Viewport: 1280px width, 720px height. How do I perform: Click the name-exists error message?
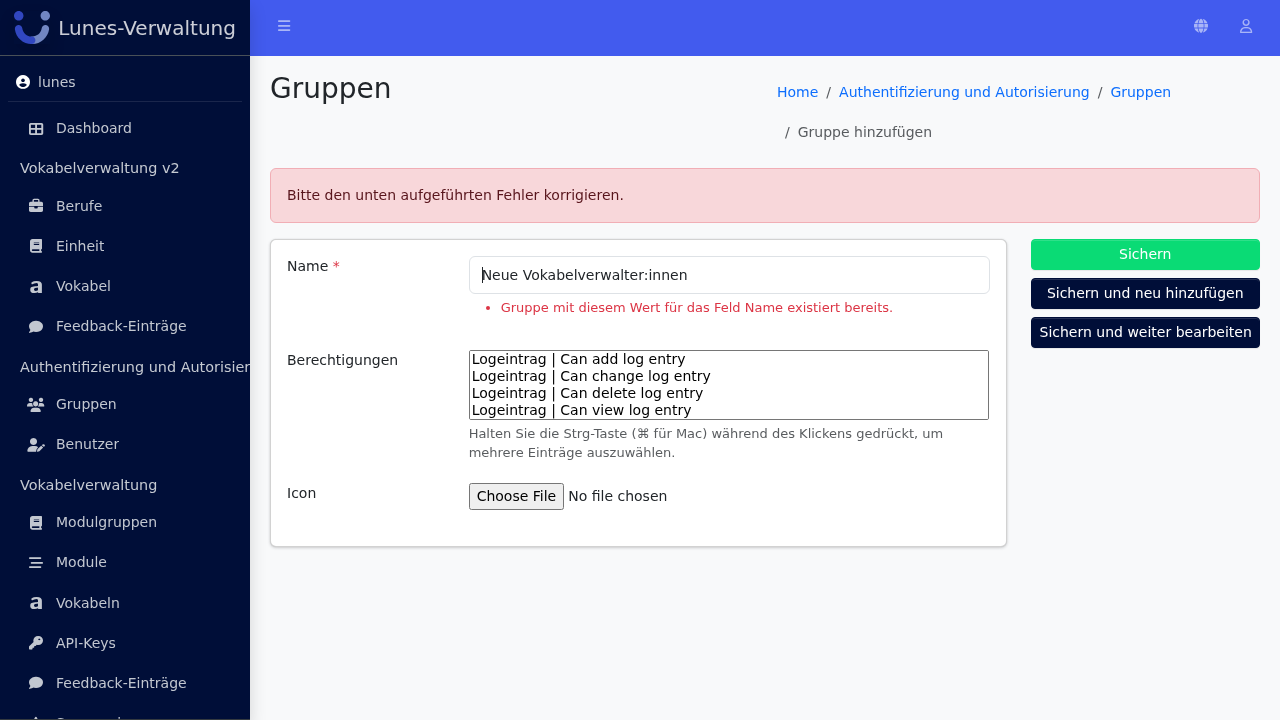tap(697, 308)
